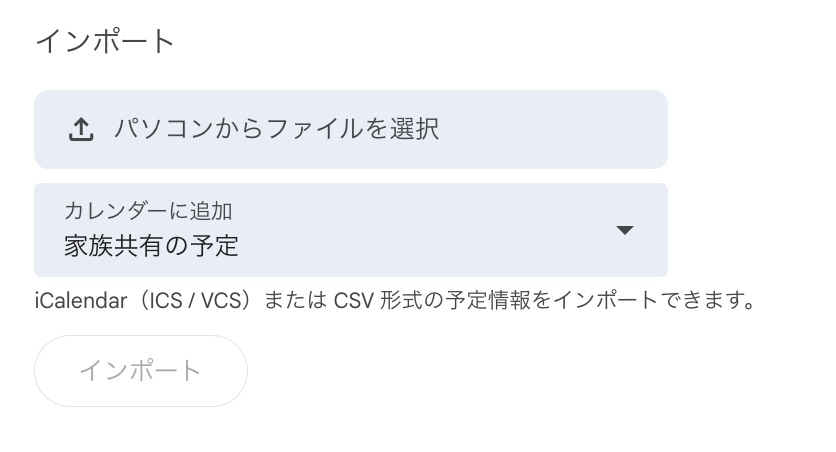The height and width of the screenshot is (452, 836).
Task: Click the パソコンからファイルを選択 label text
Action: pos(276,129)
